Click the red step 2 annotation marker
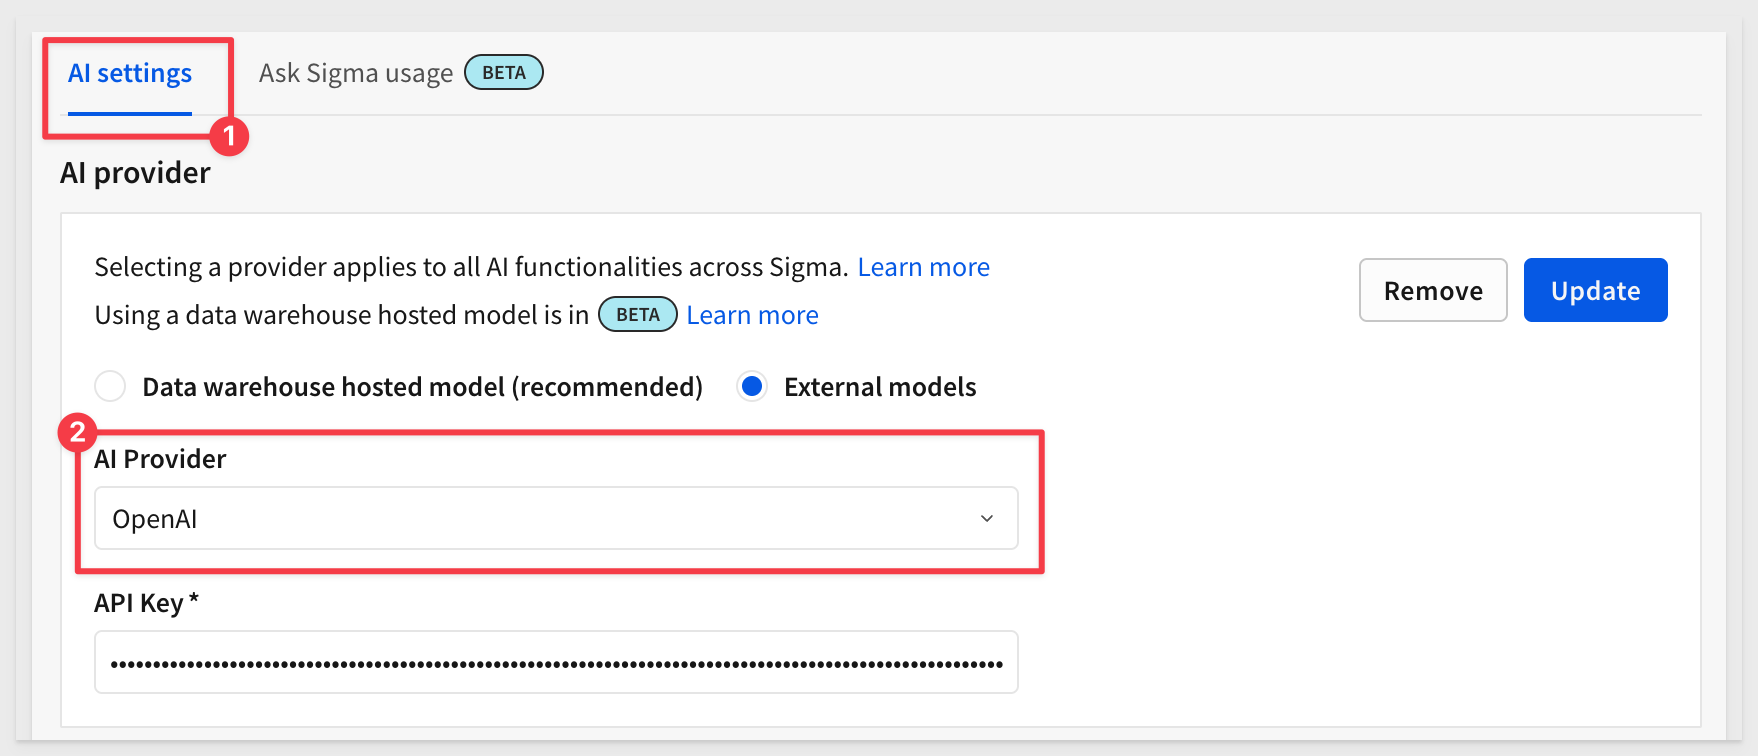 coord(77,434)
